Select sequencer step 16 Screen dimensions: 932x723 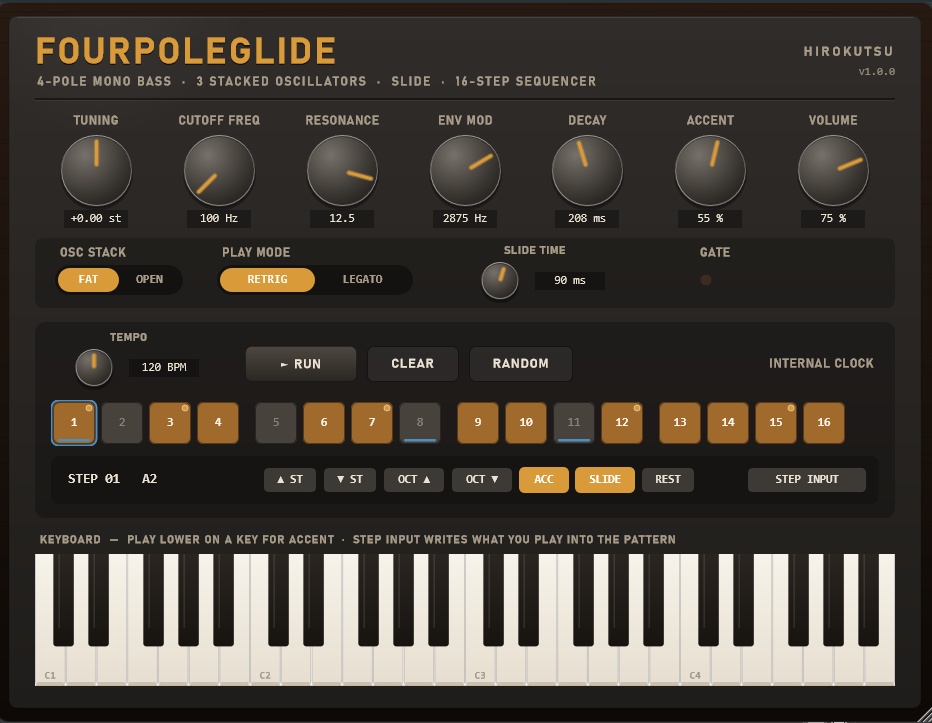[x=824, y=423]
